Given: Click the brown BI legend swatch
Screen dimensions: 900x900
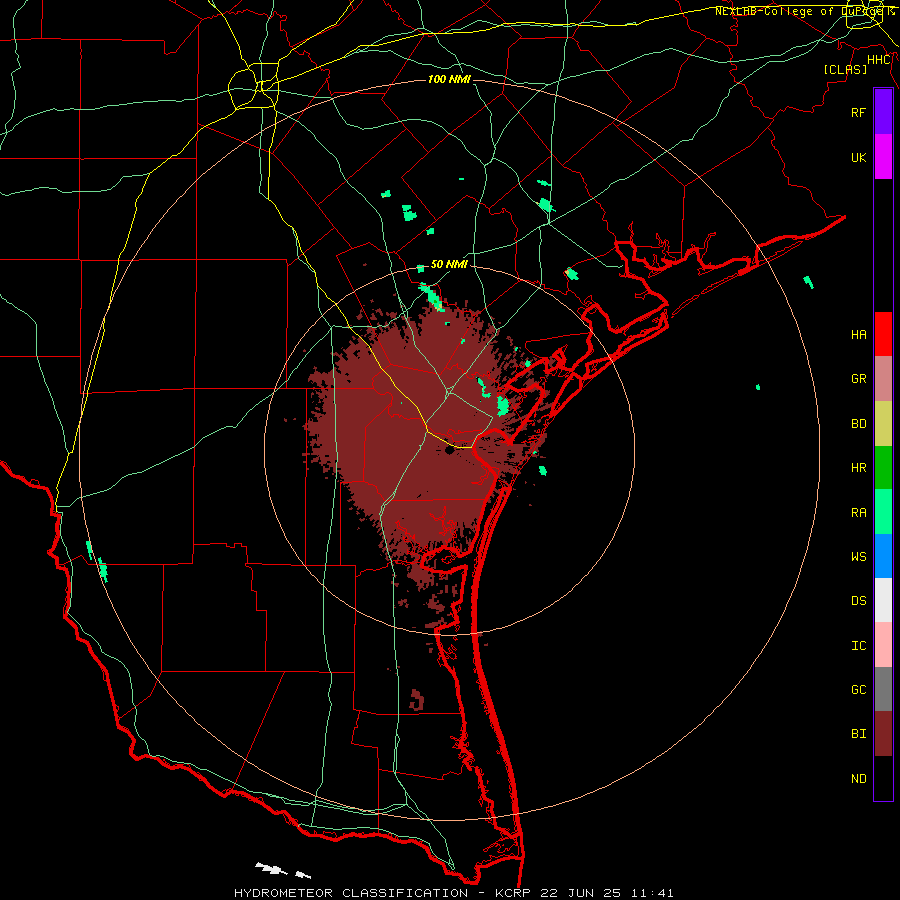Looking at the screenshot, I should (883, 734).
